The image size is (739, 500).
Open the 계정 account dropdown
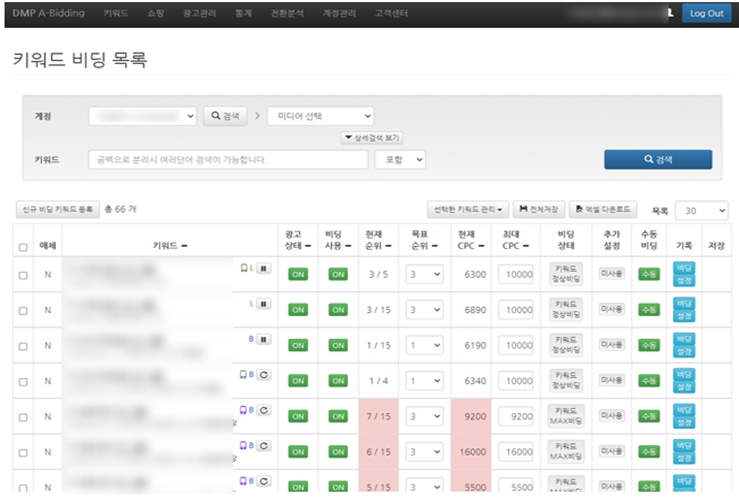(x=142, y=116)
